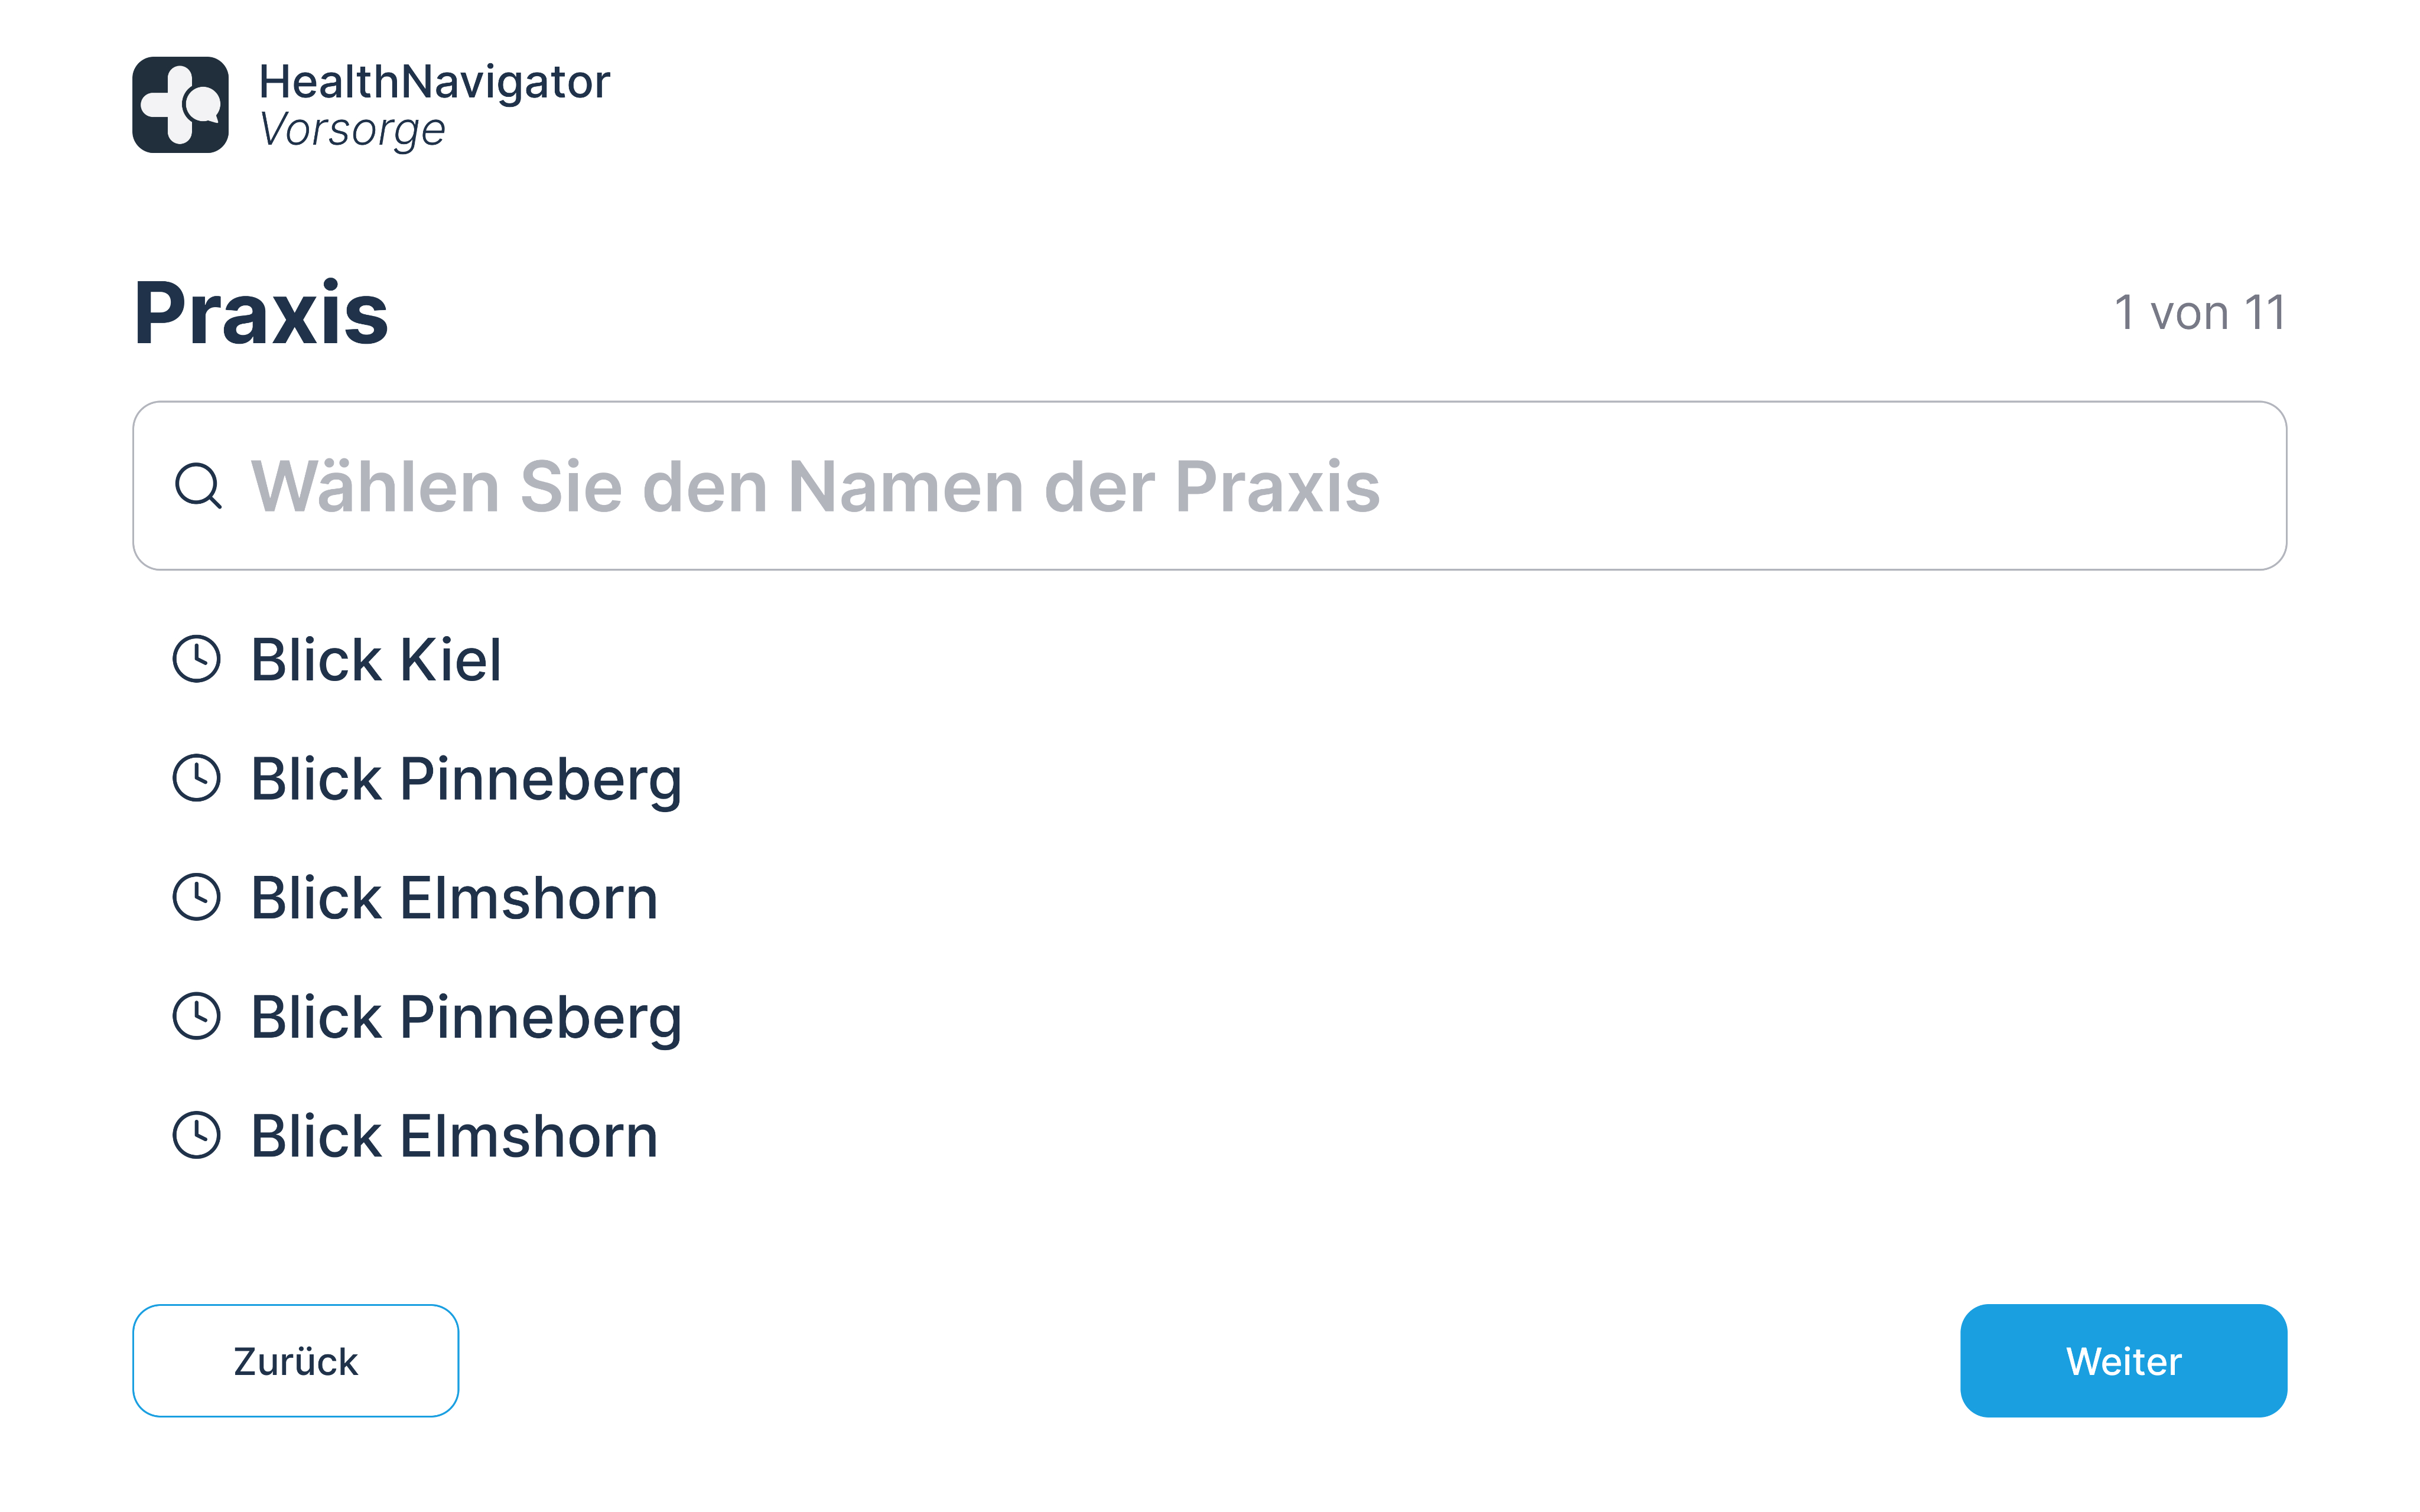Click the Praxis page heading
This screenshot has width=2420, height=1512.
pos(261,314)
